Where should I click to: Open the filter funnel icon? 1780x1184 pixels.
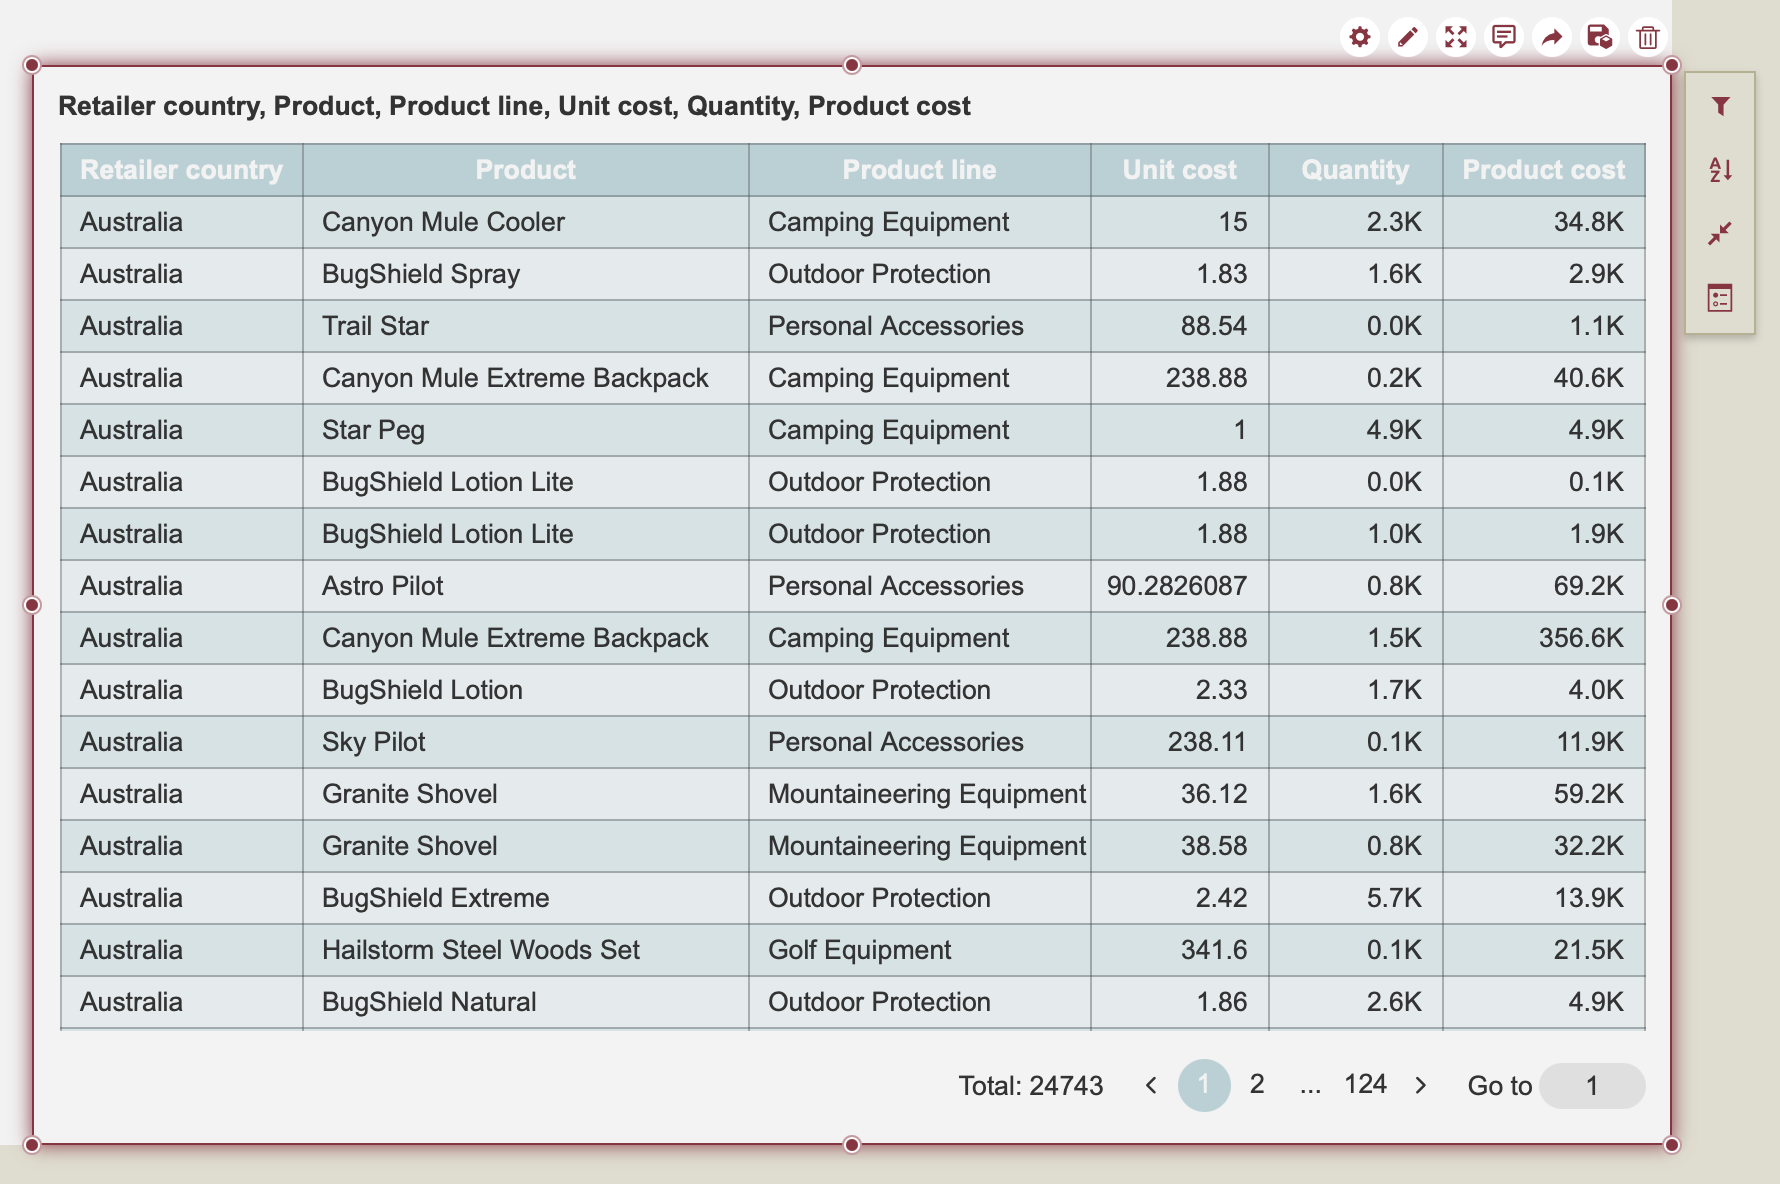tap(1720, 106)
